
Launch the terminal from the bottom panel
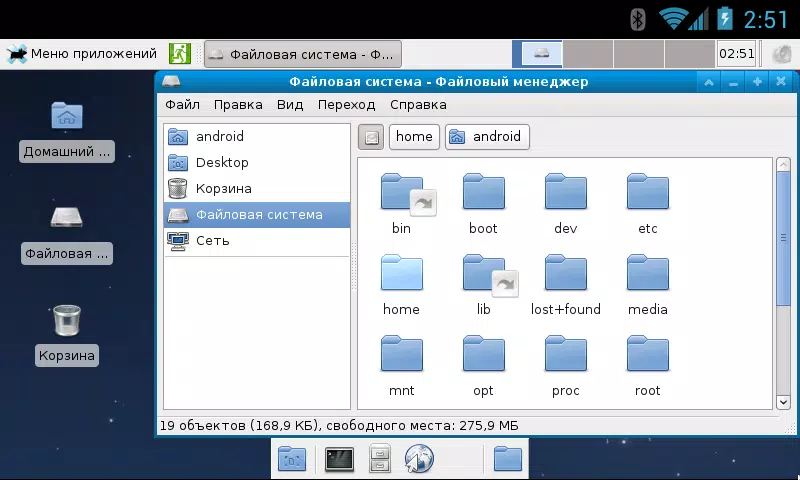(x=339, y=459)
